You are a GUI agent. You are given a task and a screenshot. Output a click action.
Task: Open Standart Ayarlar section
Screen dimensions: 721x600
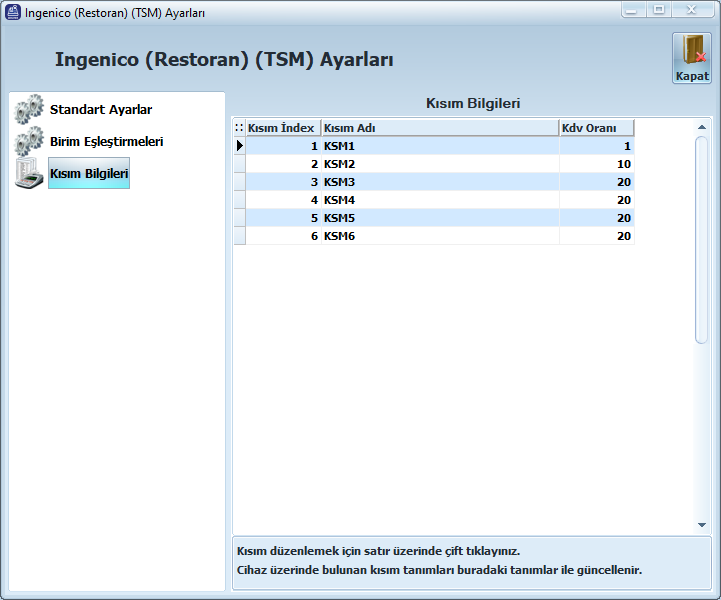tap(101, 109)
